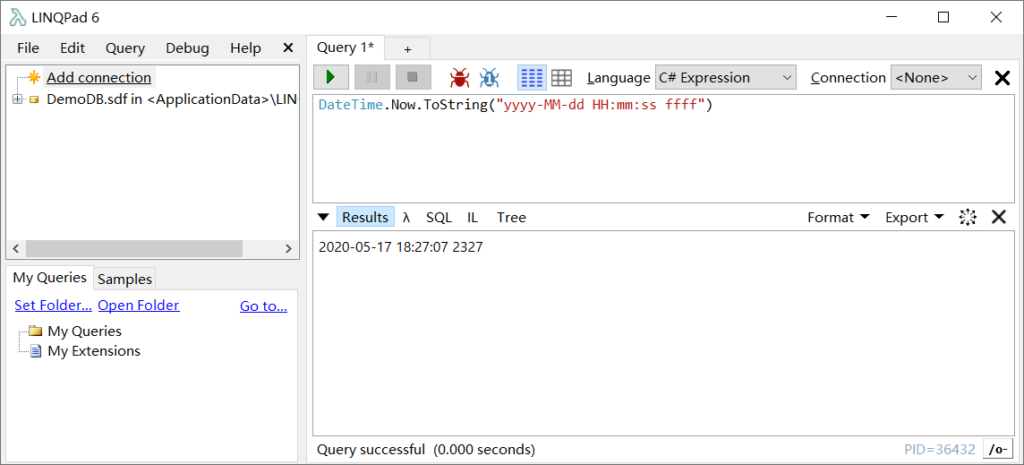This screenshot has height=465, width=1024.
Task: Switch to the SQL output tab
Action: pos(439,217)
